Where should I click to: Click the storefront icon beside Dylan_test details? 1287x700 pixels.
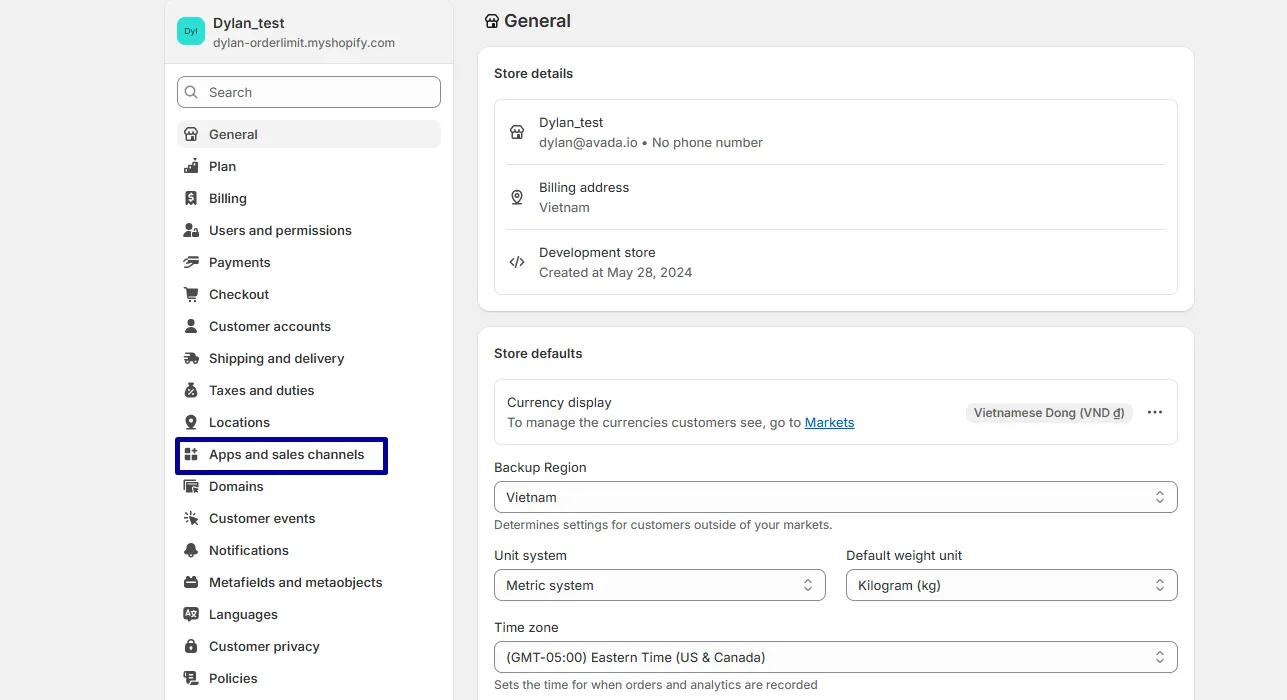click(x=517, y=132)
